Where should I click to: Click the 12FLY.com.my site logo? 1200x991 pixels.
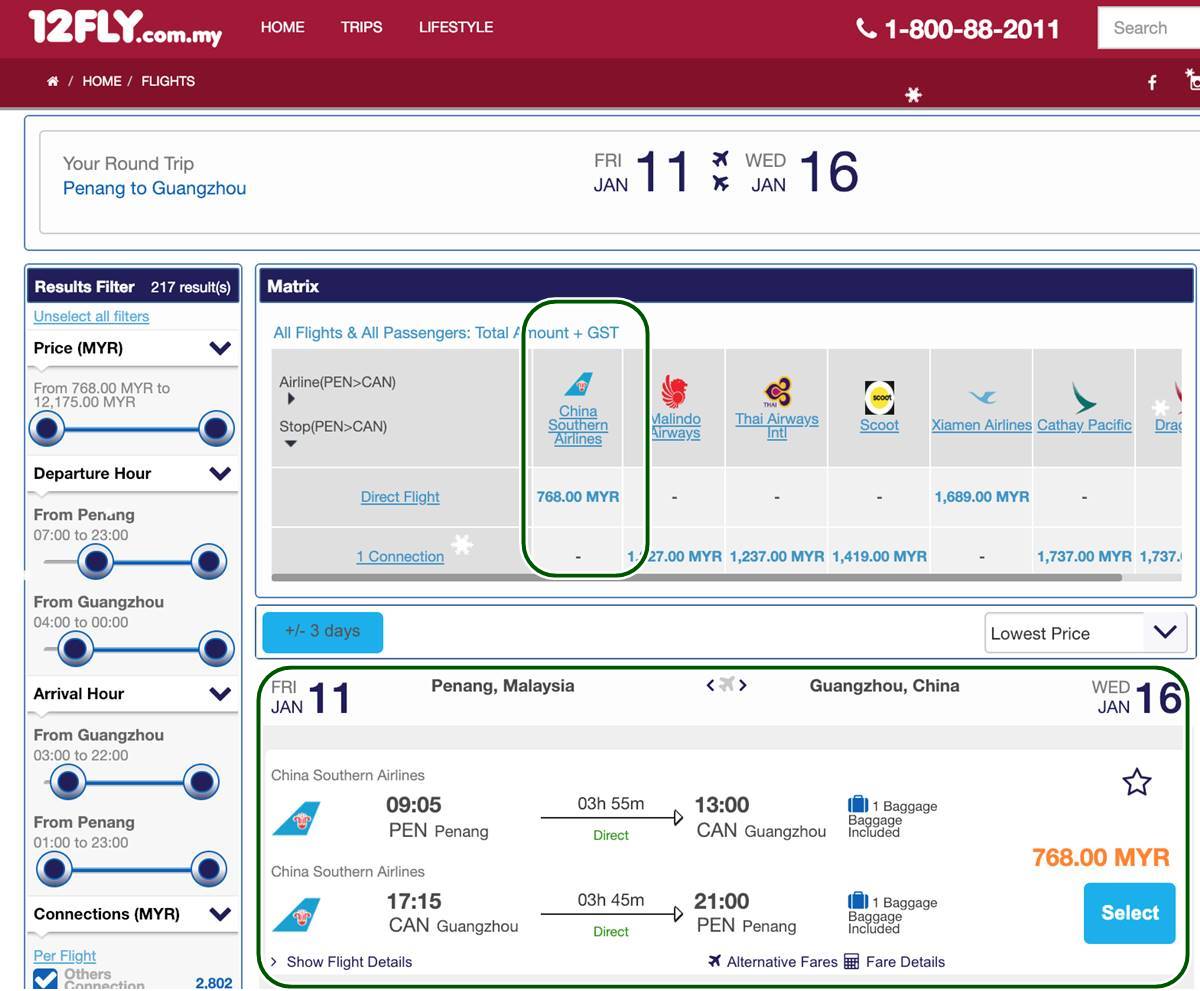[125, 28]
